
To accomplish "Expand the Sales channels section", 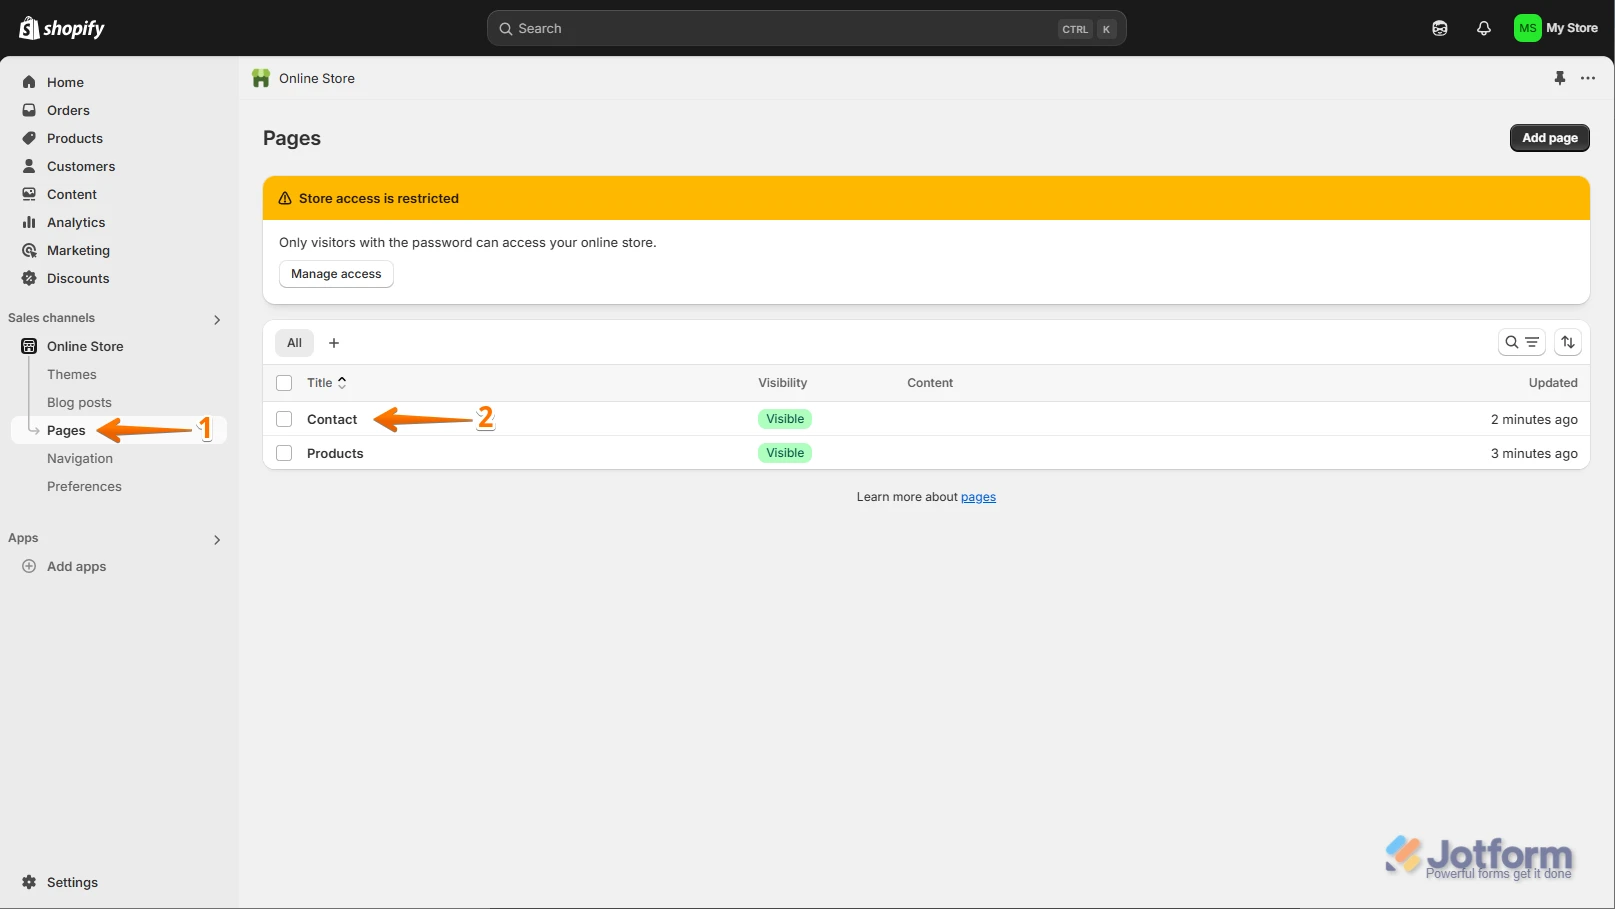I will (217, 319).
